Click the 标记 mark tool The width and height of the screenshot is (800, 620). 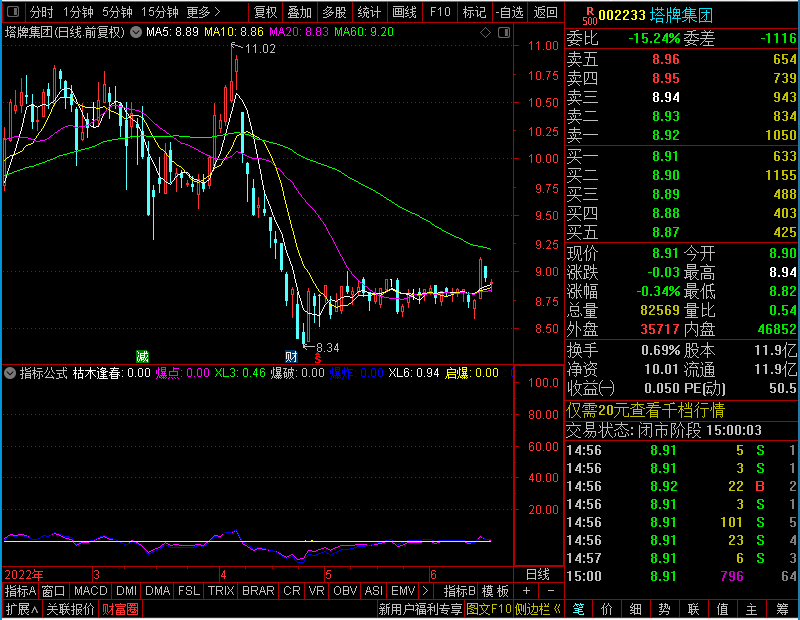tap(474, 12)
